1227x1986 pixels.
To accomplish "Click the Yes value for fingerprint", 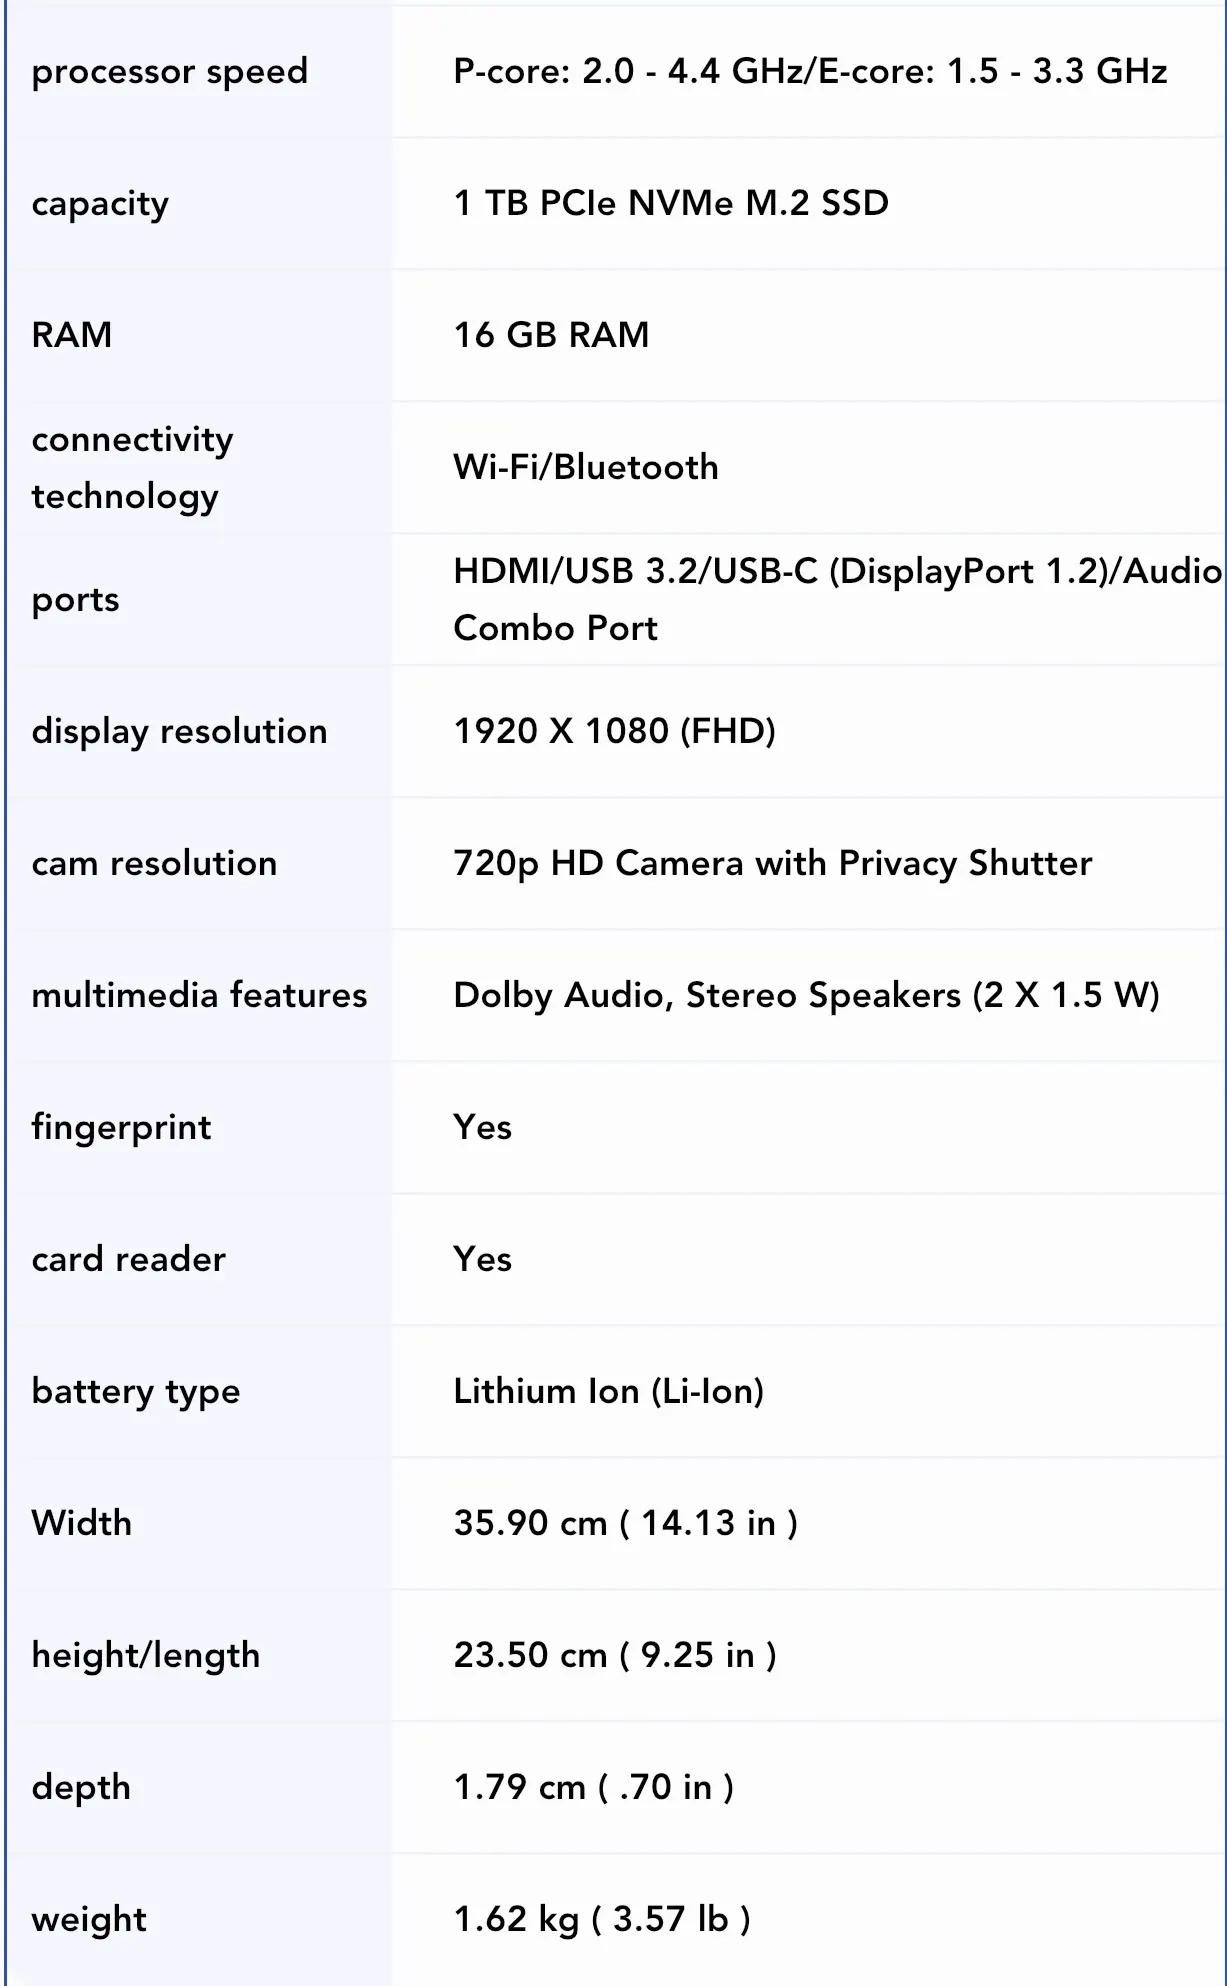I will (x=482, y=1127).
